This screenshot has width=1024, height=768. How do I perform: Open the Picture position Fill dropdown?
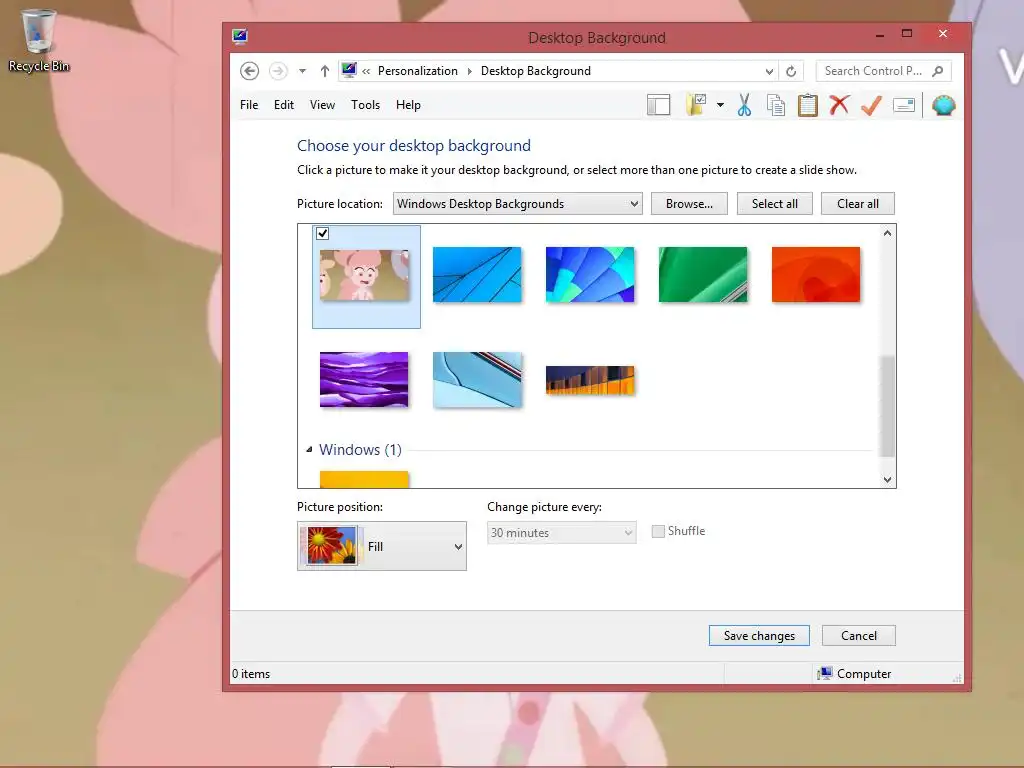point(382,546)
